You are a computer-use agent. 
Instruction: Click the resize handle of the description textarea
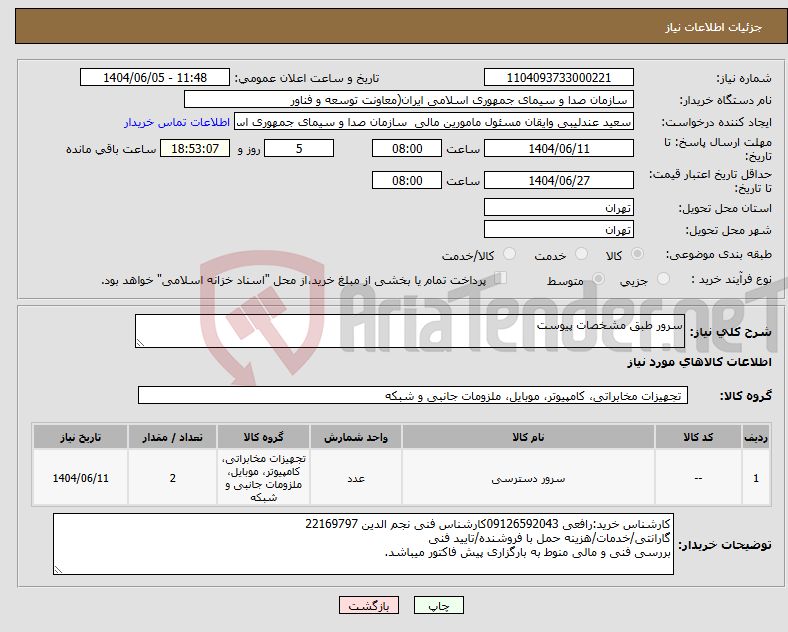click(140, 343)
